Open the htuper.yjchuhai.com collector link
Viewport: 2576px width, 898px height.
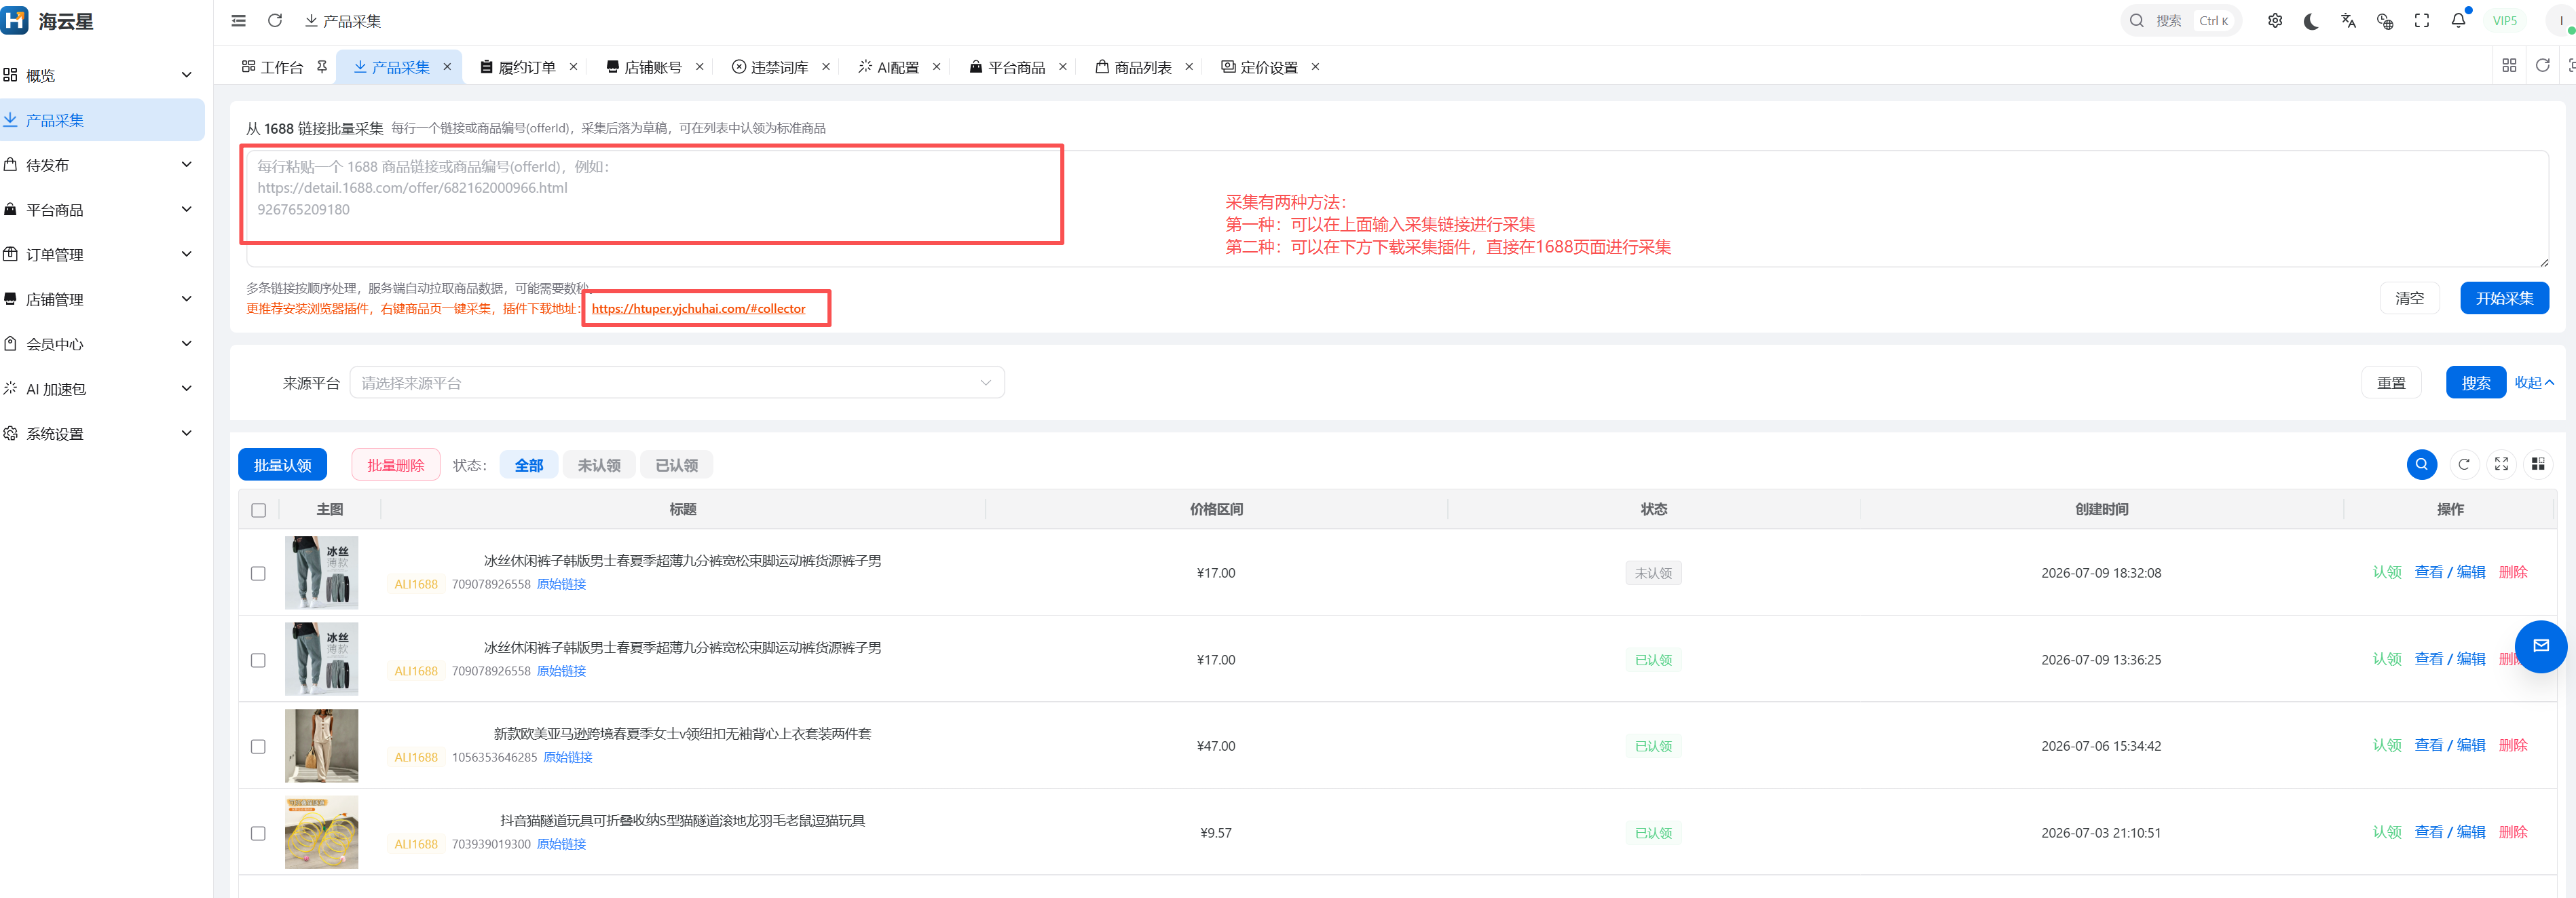click(698, 309)
